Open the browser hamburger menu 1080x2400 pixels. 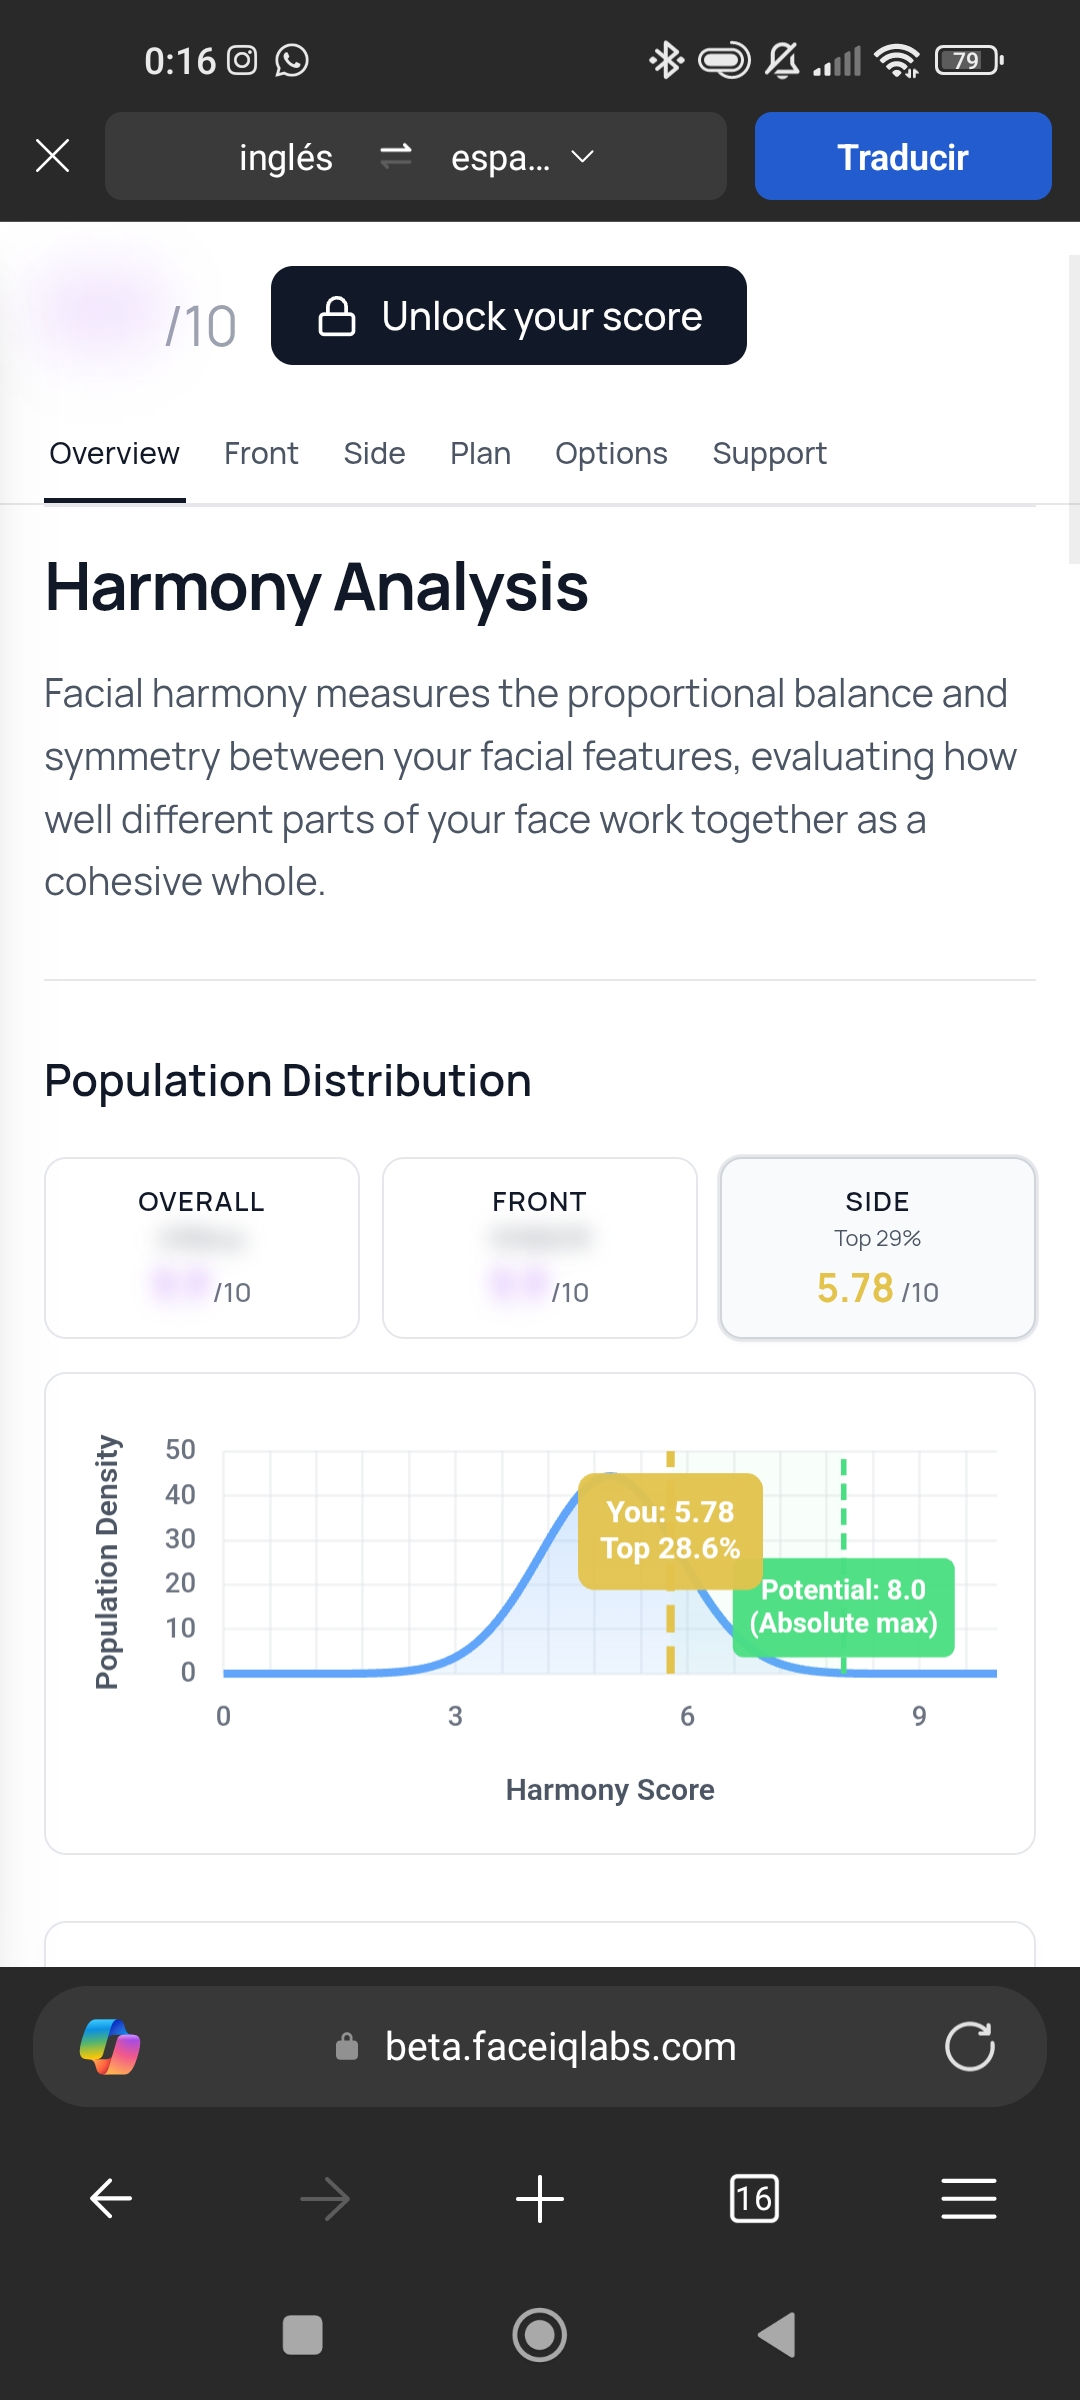968,2198
